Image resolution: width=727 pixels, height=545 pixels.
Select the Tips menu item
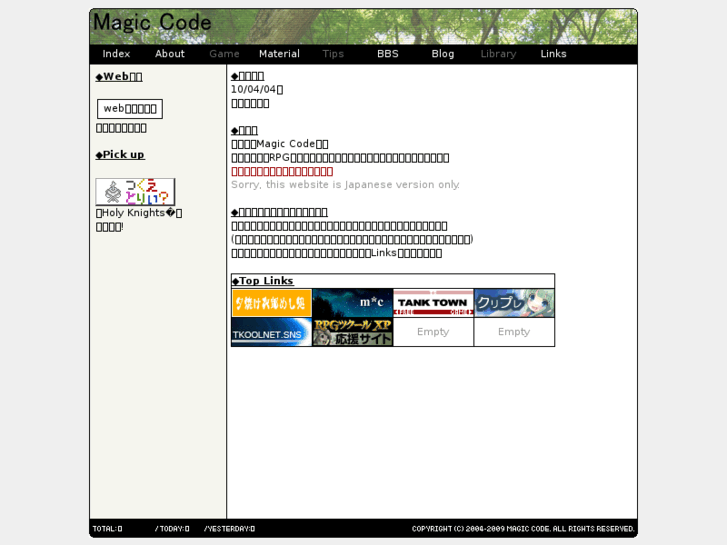pyautogui.click(x=333, y=54)
